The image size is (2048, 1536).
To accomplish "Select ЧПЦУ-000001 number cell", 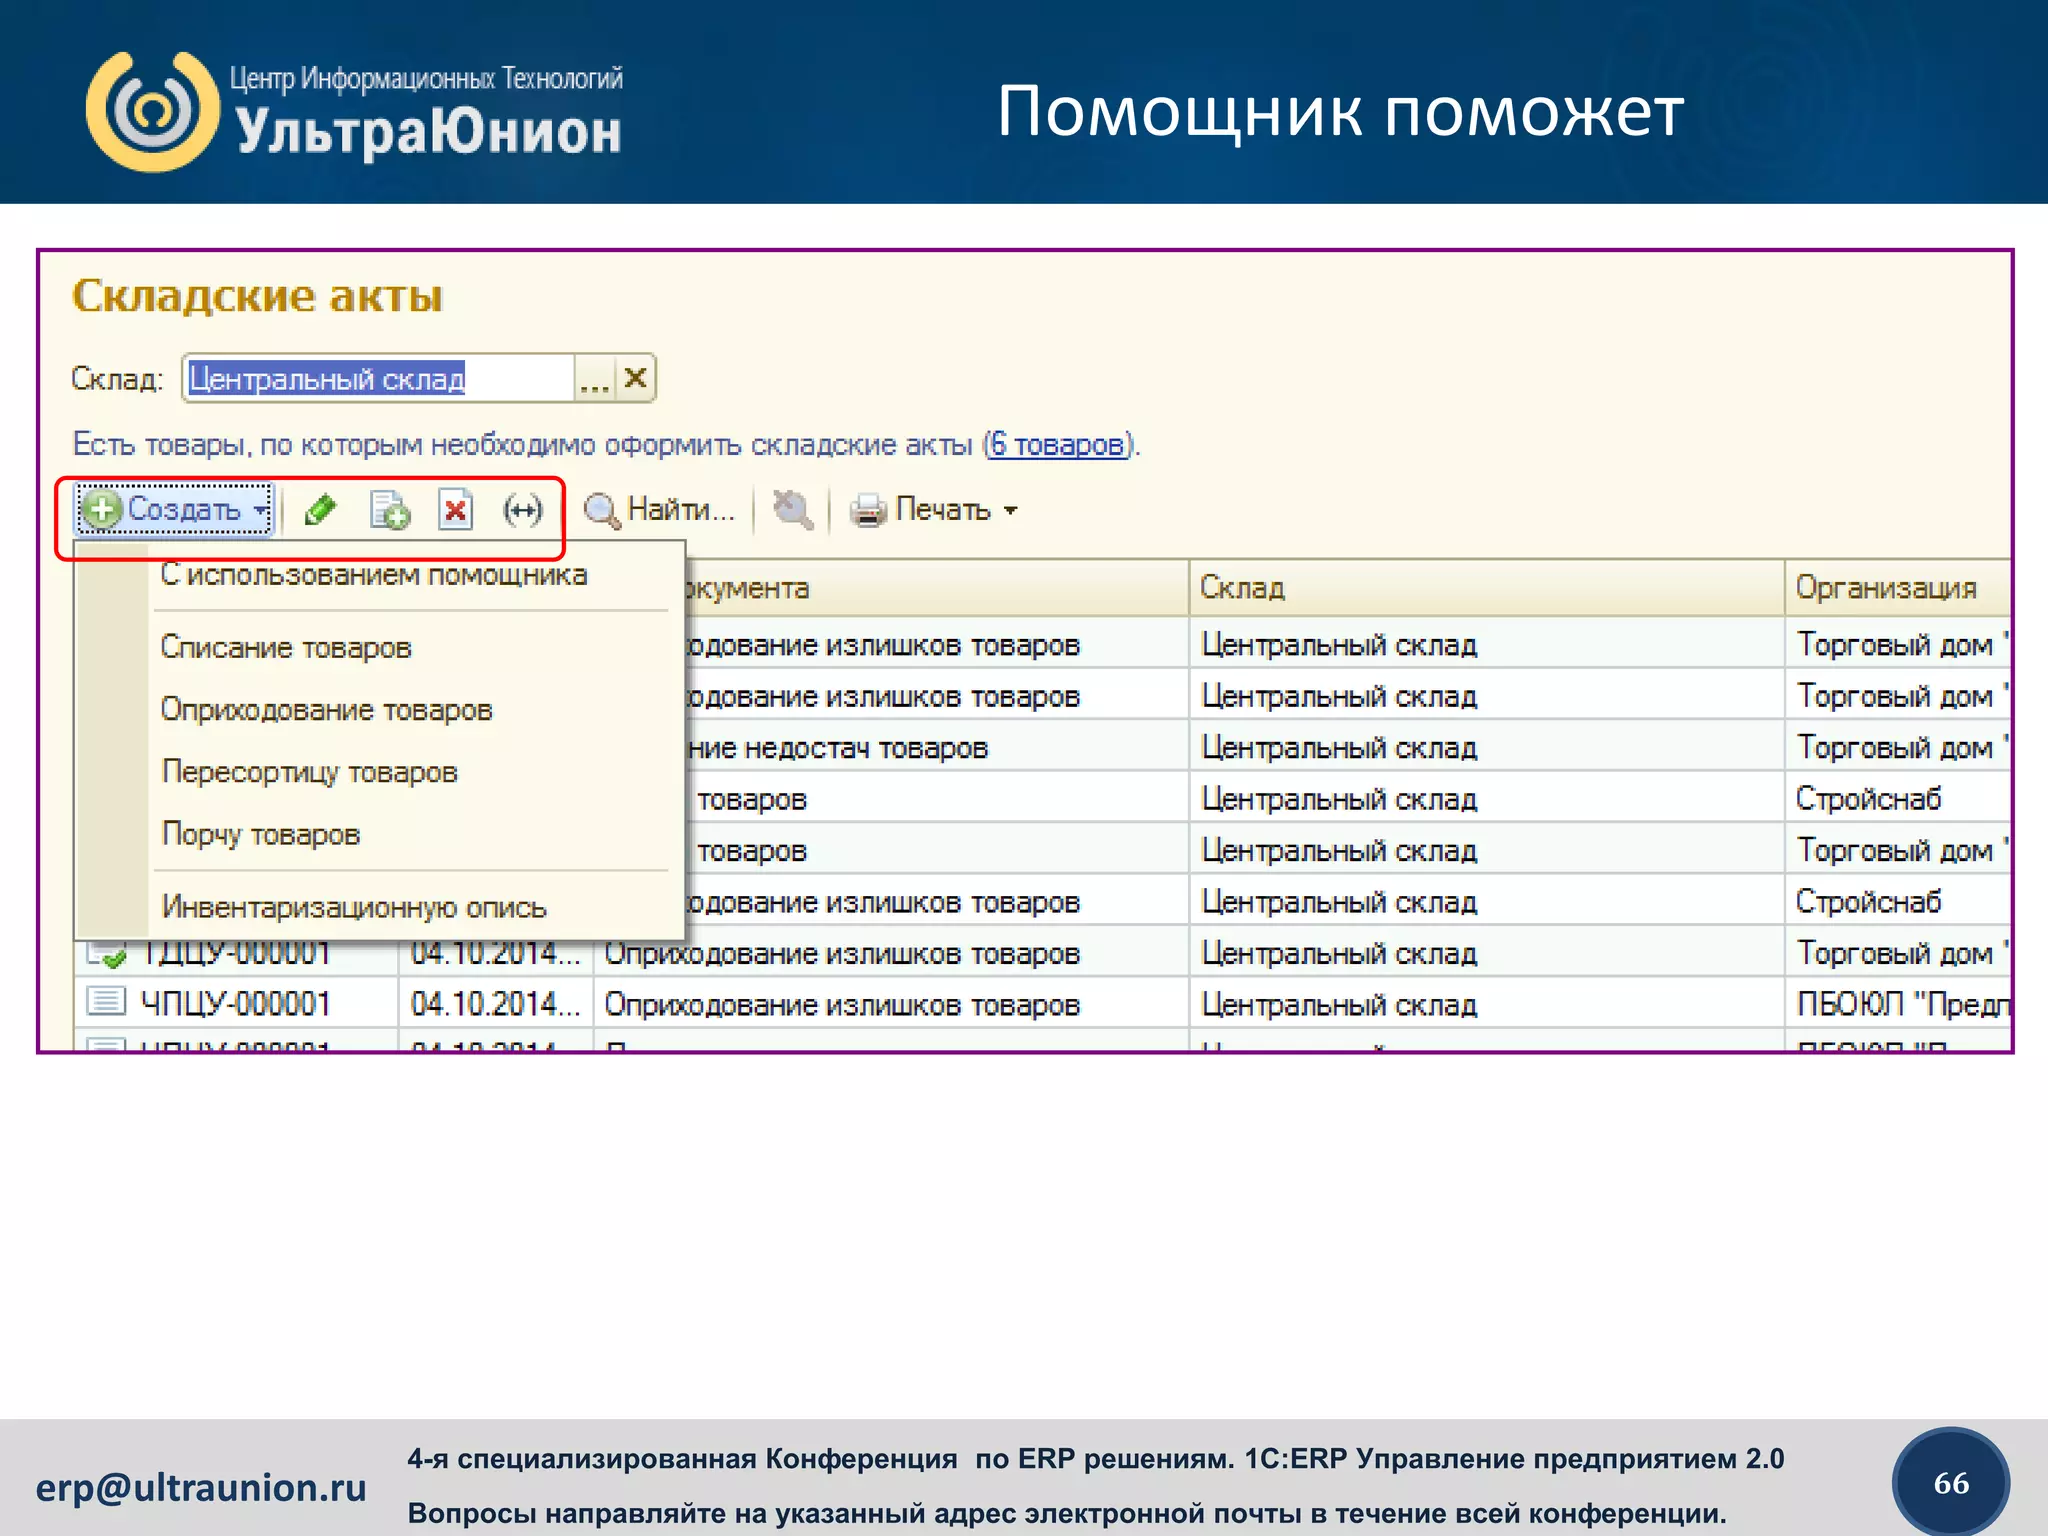I will [235, 1003].
